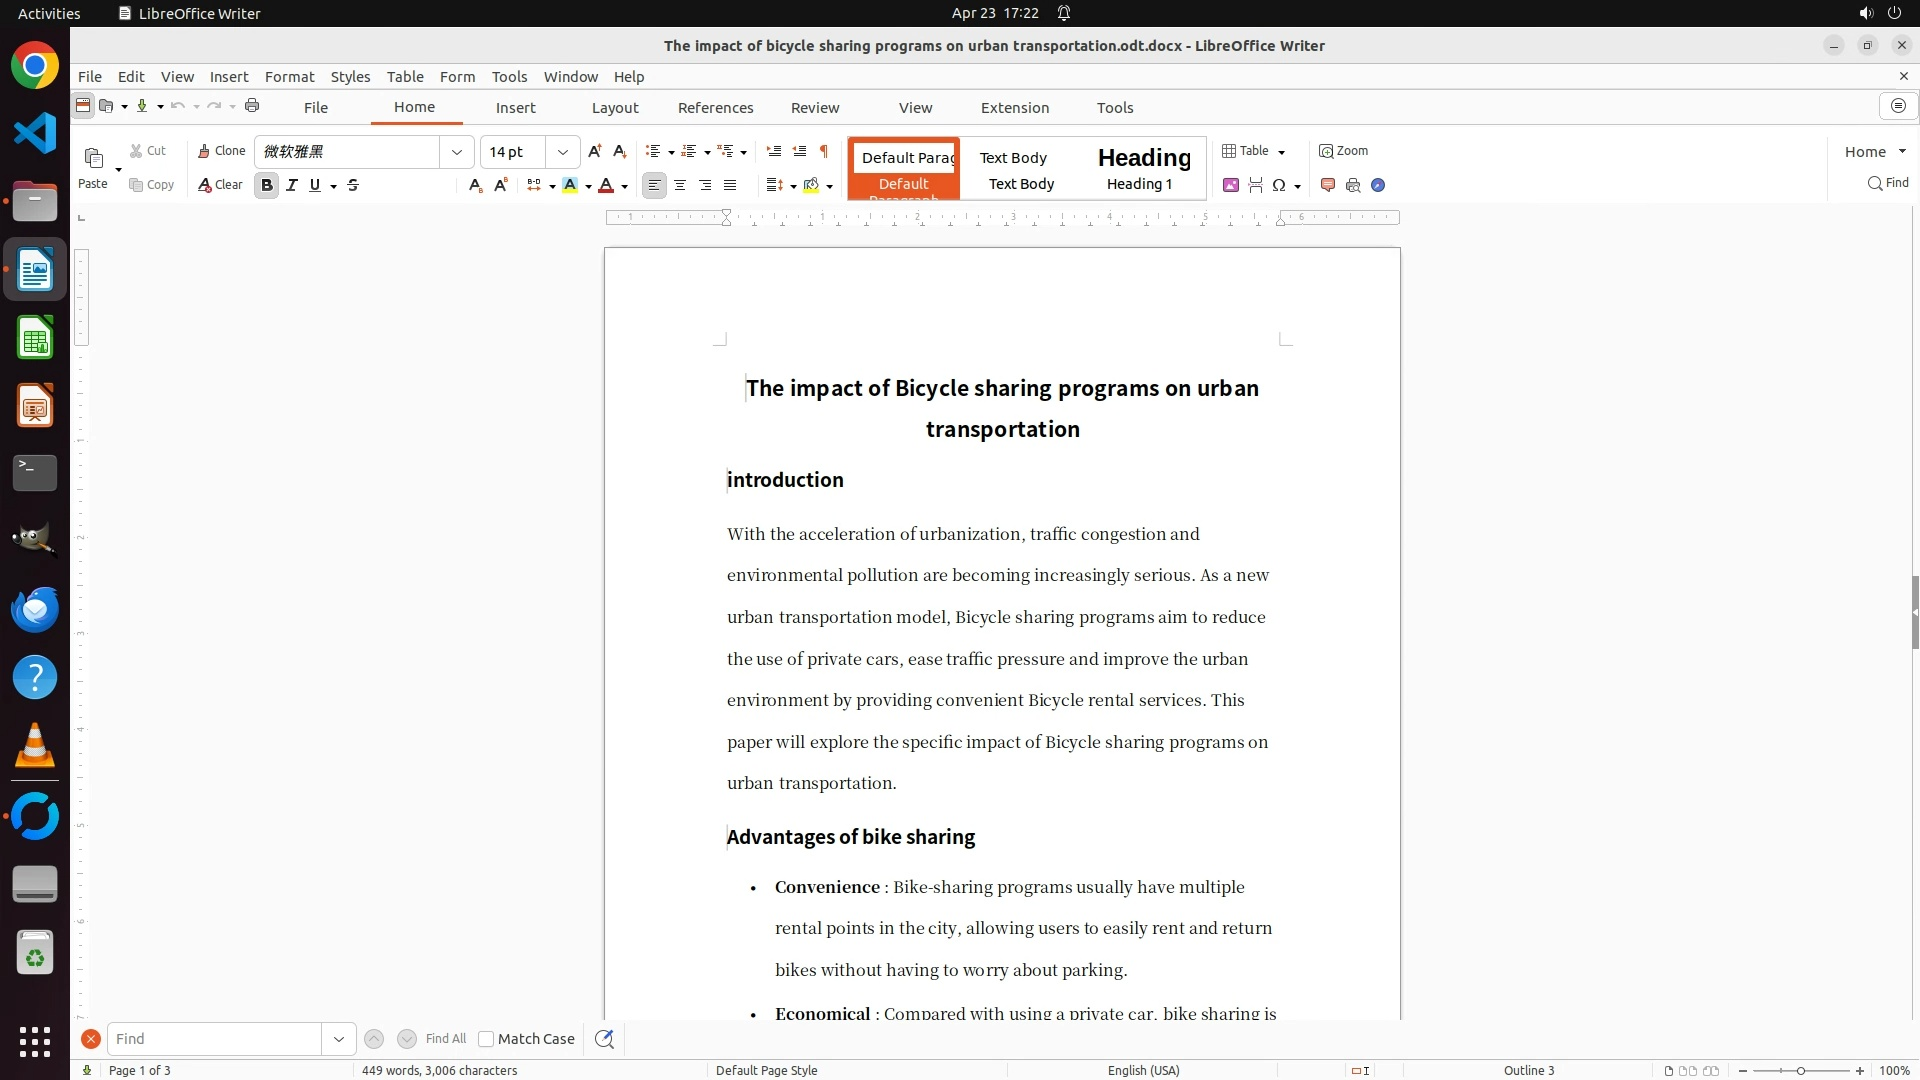
Task: Toggle italic formatting button
Action: click(292, 185)
